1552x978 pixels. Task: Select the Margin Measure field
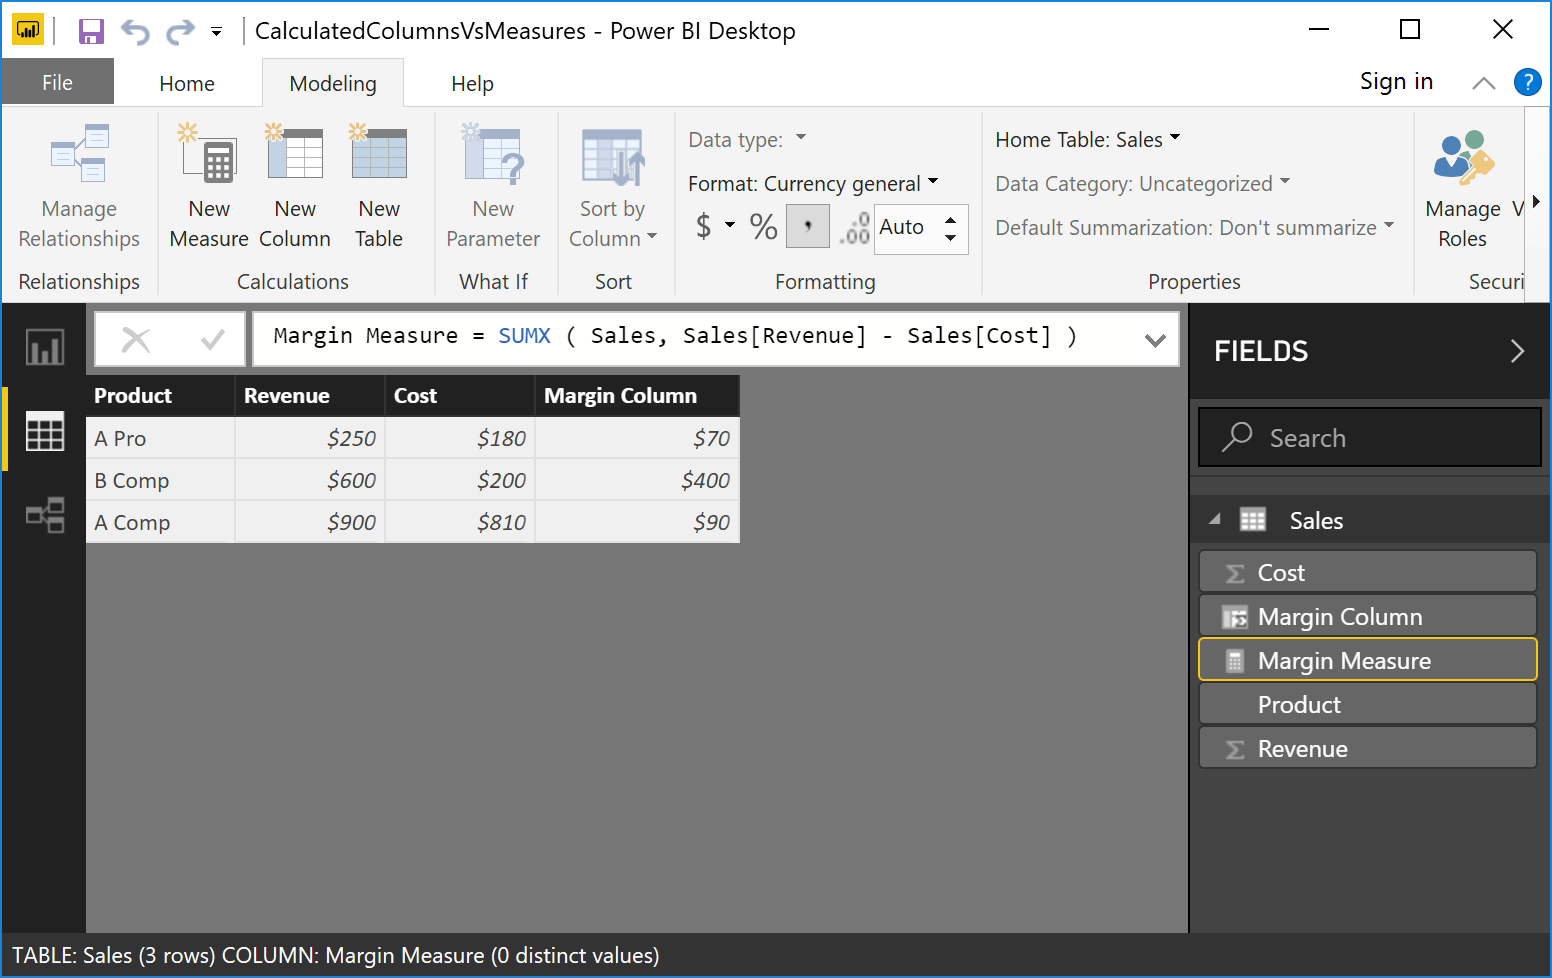(1367, 660)
